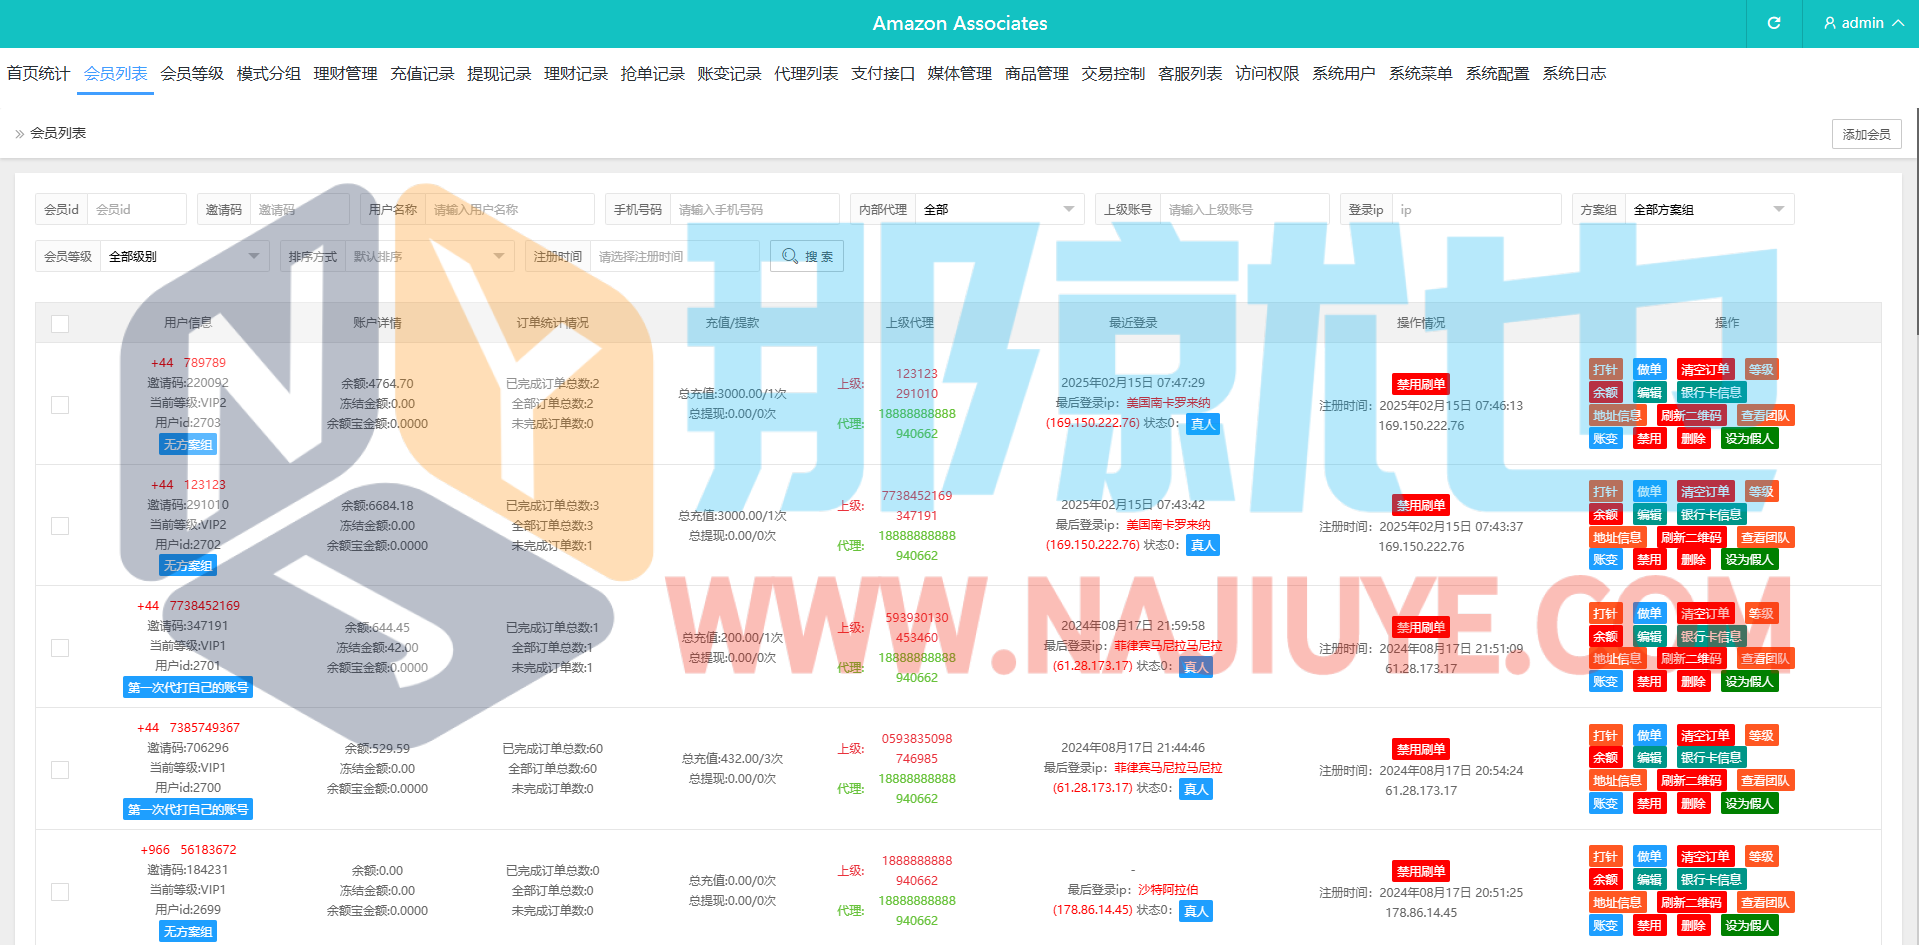Click 设为假人 on the first row
The width and height of the screenshot is (1919, 945).
click(x=1749, y=439)
